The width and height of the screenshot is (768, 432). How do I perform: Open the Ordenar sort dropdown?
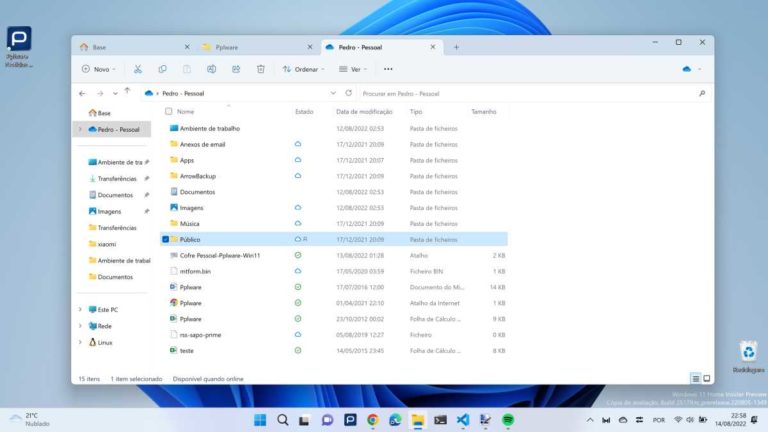pyautogui.click(x=304, y=69)
